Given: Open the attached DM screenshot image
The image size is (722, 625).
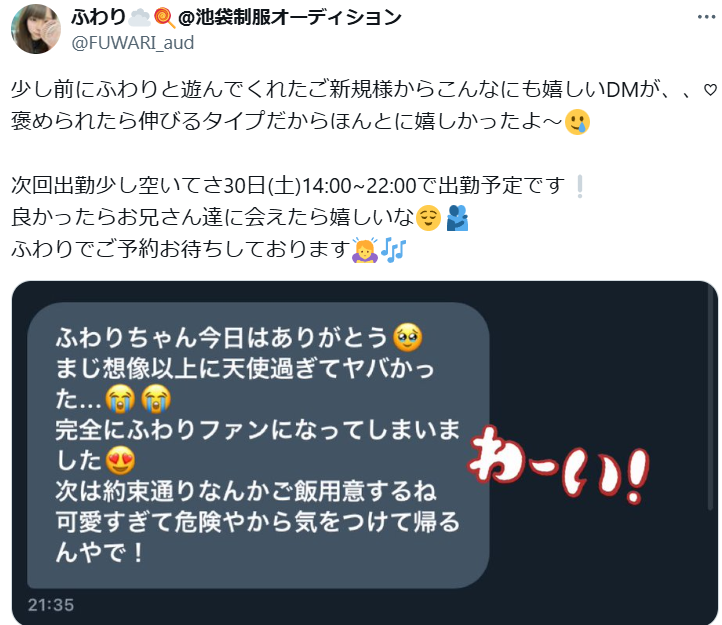Looking at the screenshot, I should tap(365, 453).
